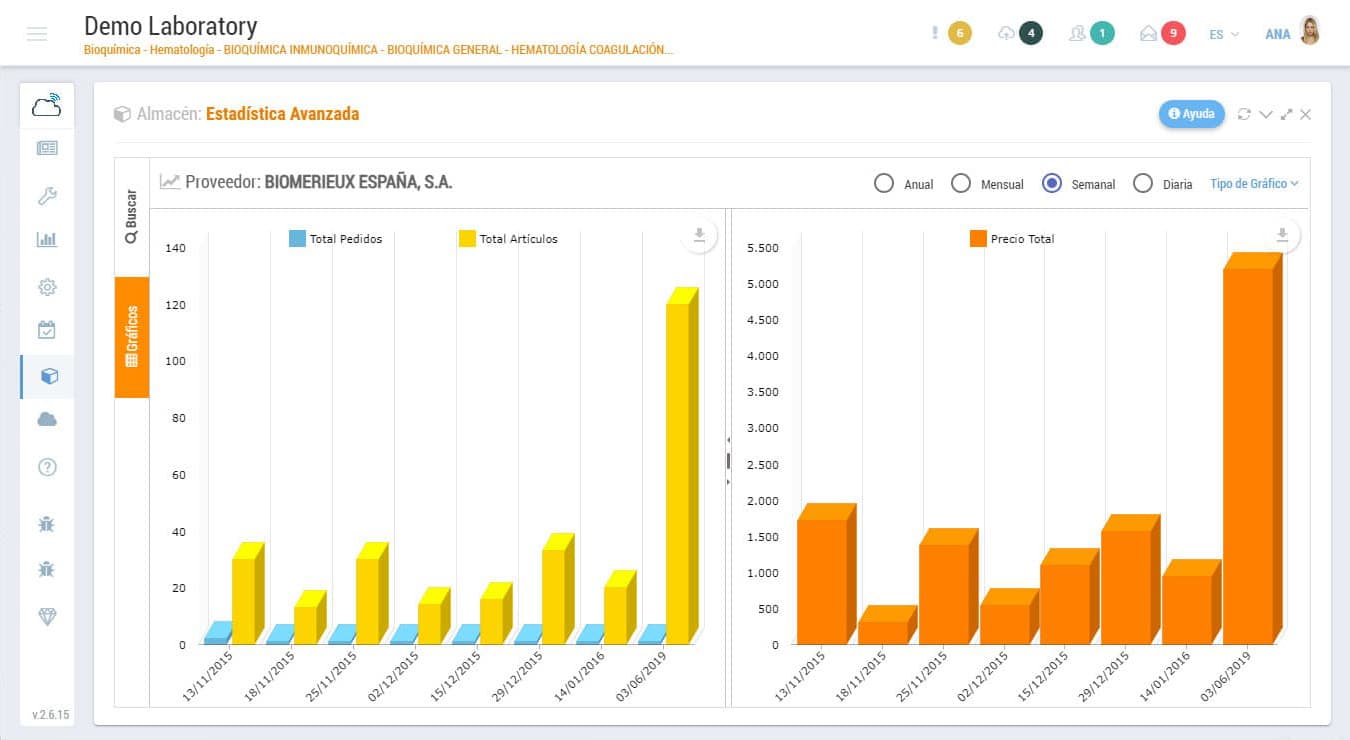Click the cloud wifi logo in sidebar
Viewport: 1350px width, 740px height.
click(x=47, y=105)
